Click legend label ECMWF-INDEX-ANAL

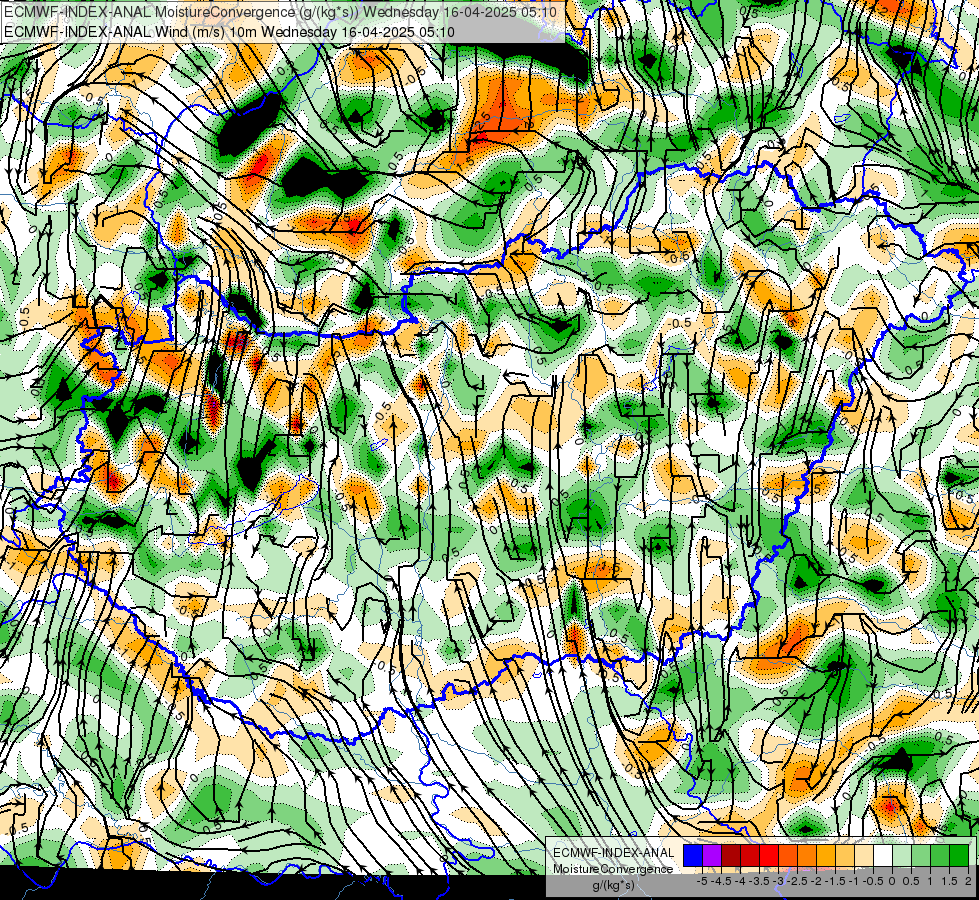coord(614,853)
